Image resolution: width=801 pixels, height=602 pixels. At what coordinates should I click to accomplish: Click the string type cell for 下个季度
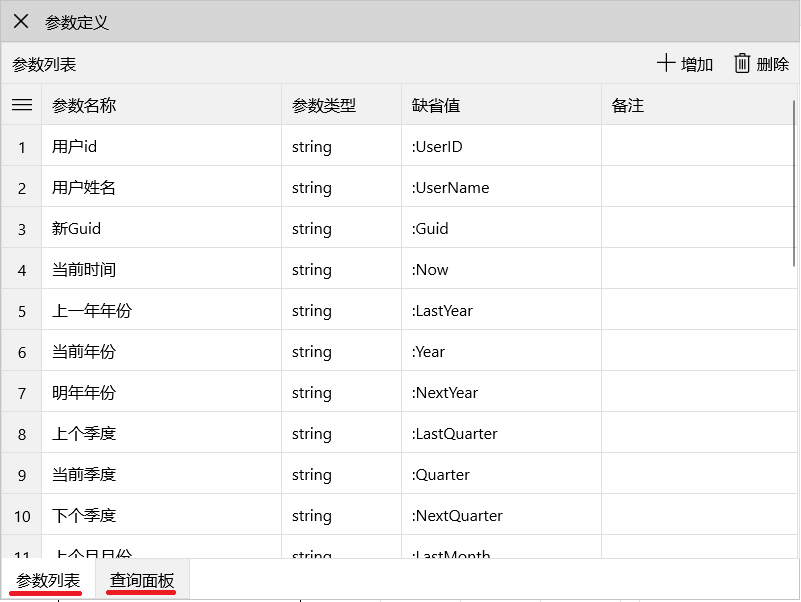(x=341, y=516)
